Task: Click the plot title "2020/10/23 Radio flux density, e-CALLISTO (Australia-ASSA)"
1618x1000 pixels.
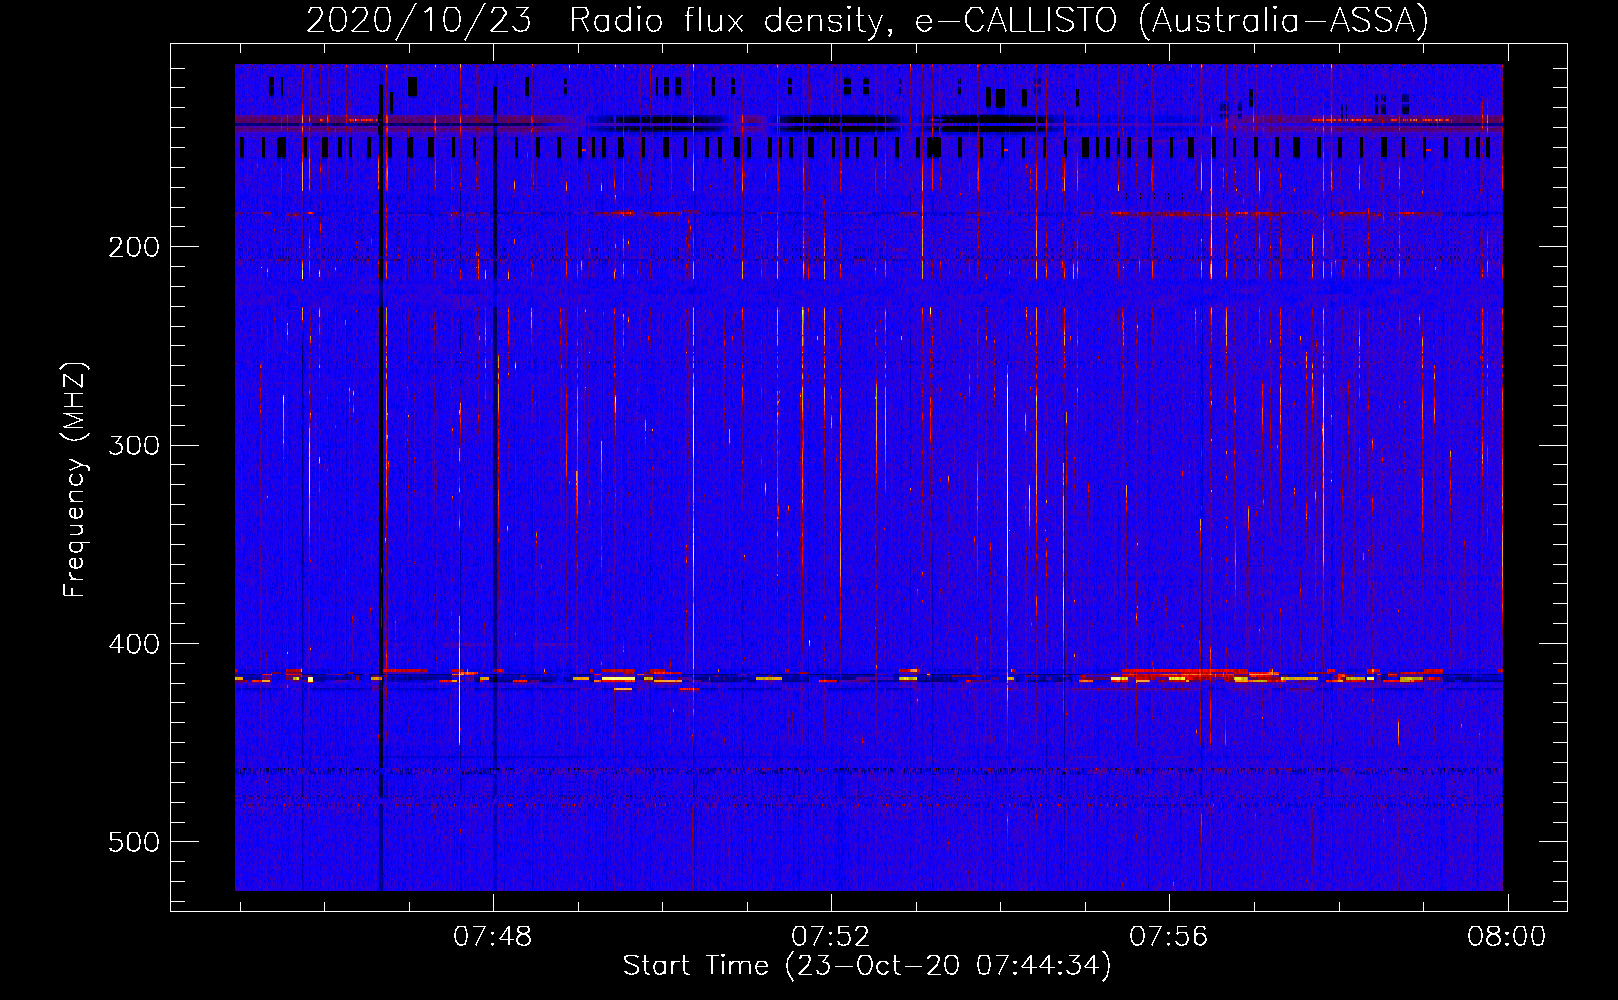Action: (x=867, y=20)
